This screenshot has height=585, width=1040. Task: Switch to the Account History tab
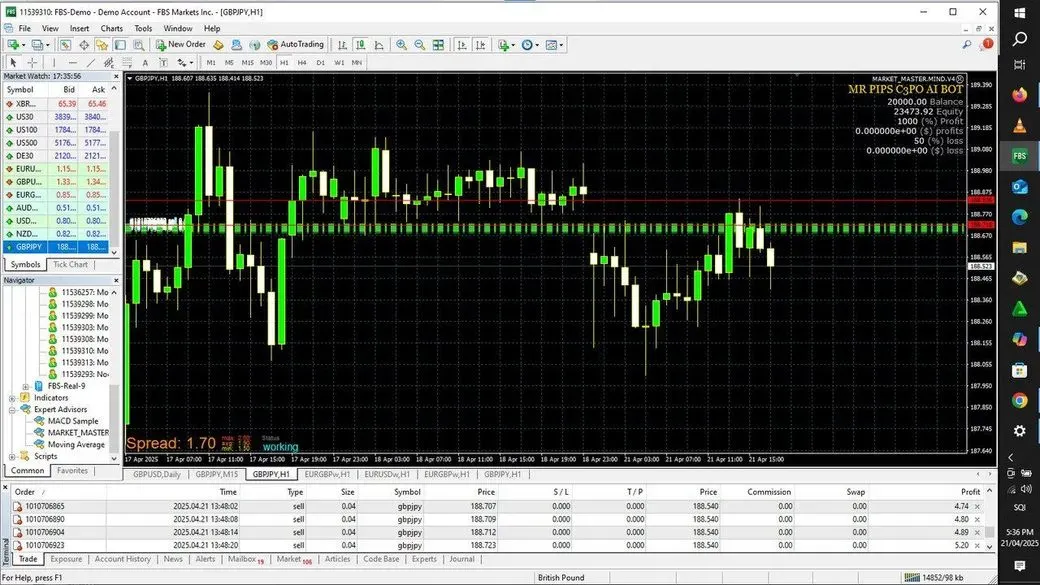tap(123, 559)
